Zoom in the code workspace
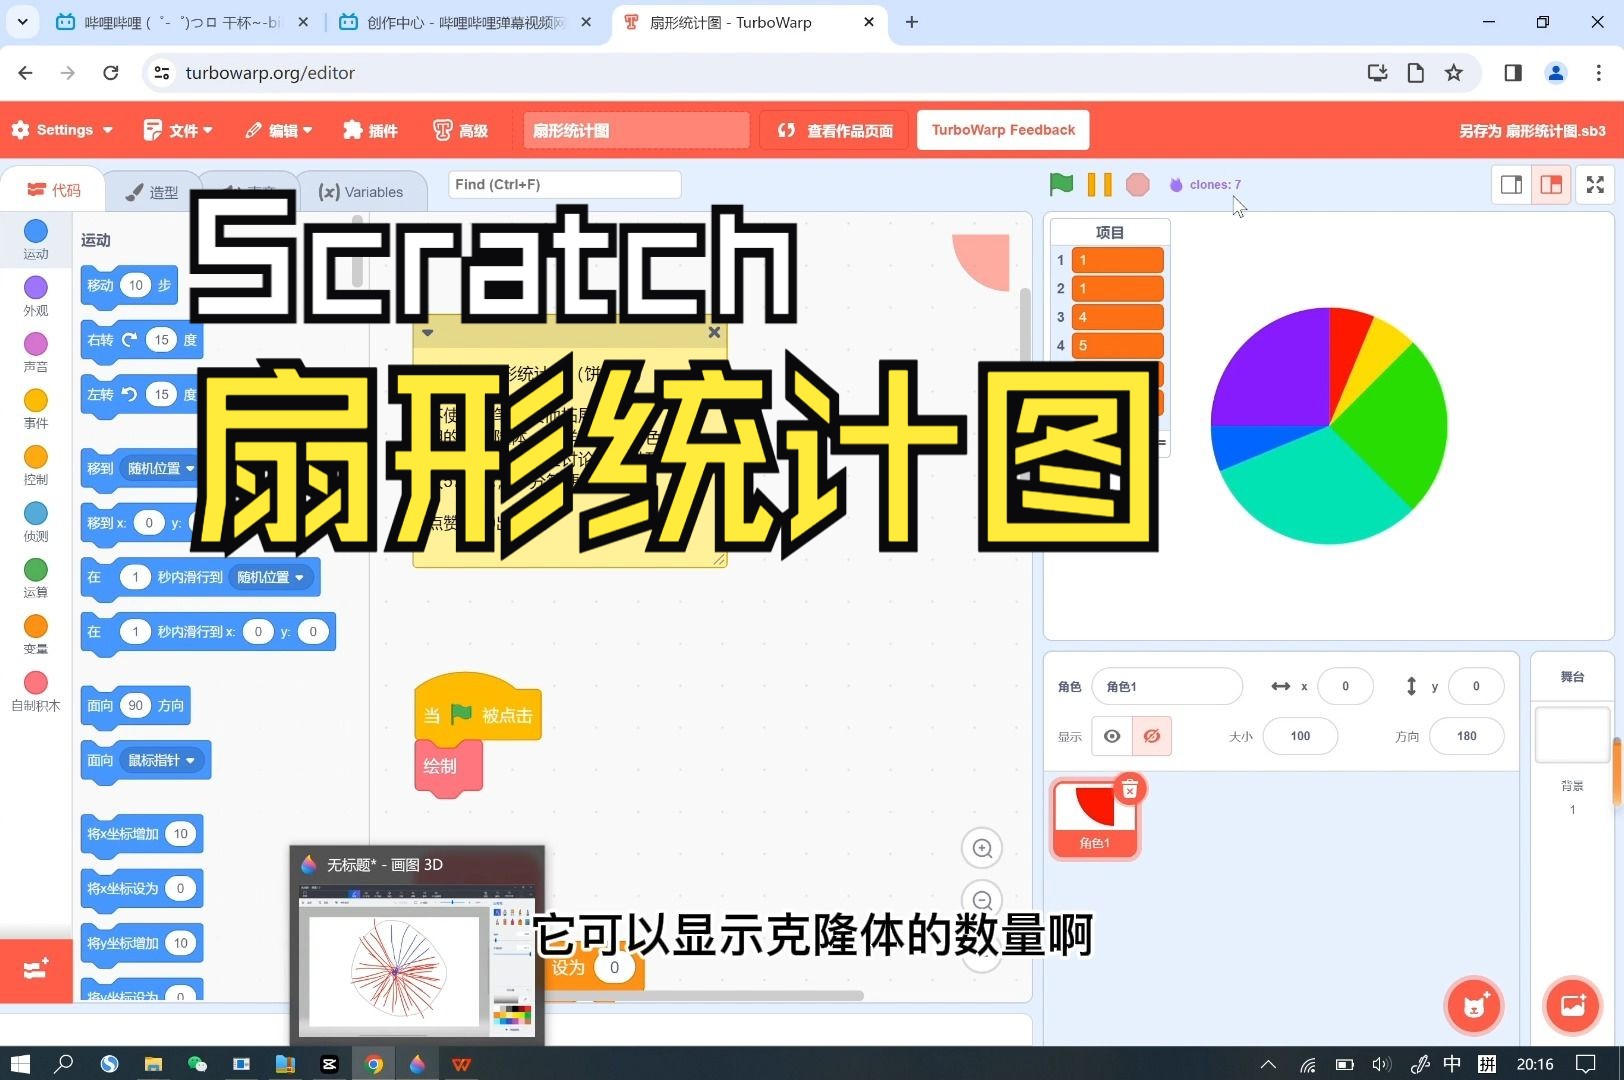 click(982, 848)
